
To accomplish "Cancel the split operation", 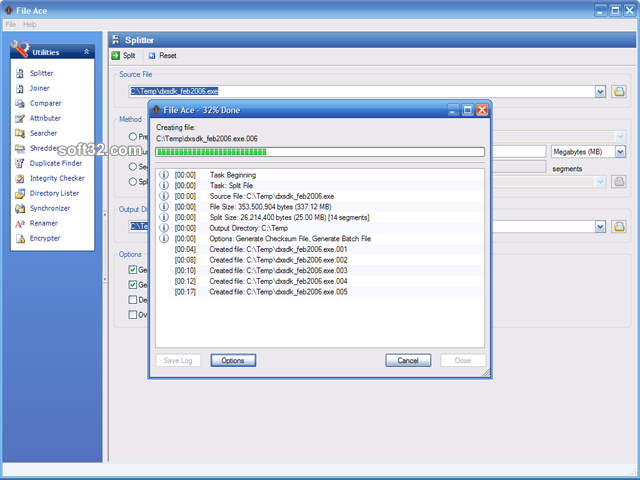I will [x=408, y=360].
